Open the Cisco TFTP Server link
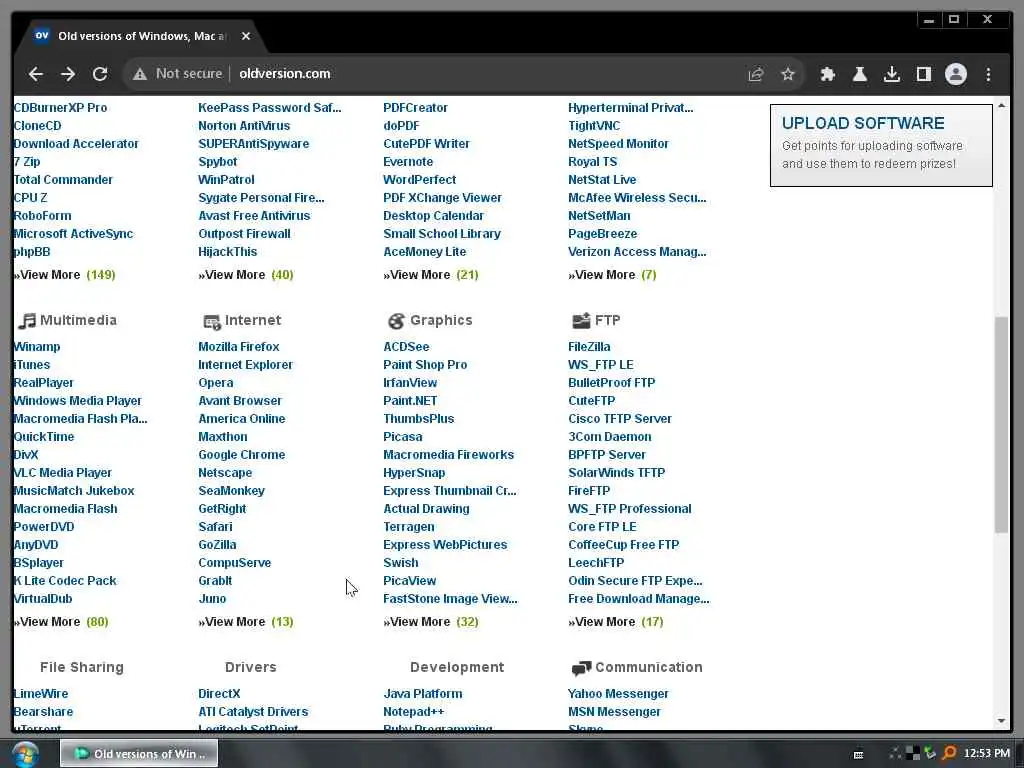Viewport: 1024px width, 768px height. pyautogui.click(x=620, y=419)
